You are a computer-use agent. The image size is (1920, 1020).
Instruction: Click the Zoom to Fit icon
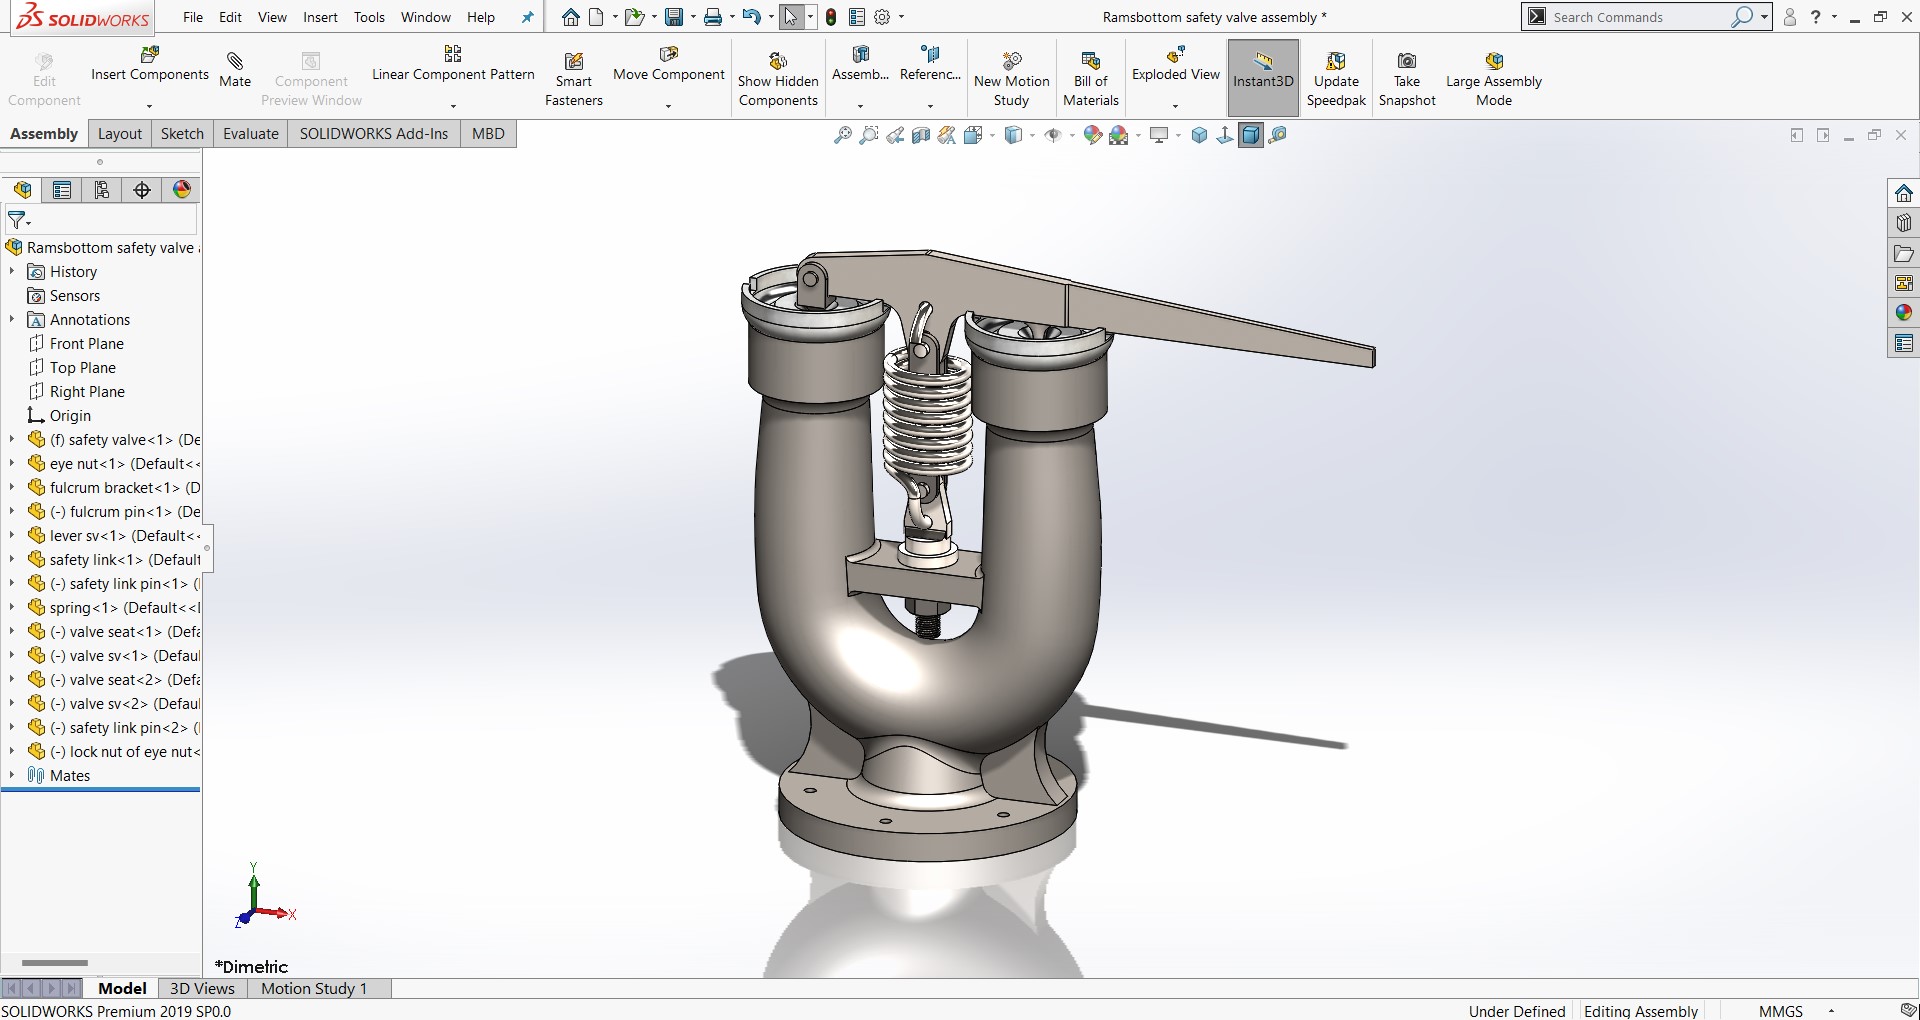(843, 135)
